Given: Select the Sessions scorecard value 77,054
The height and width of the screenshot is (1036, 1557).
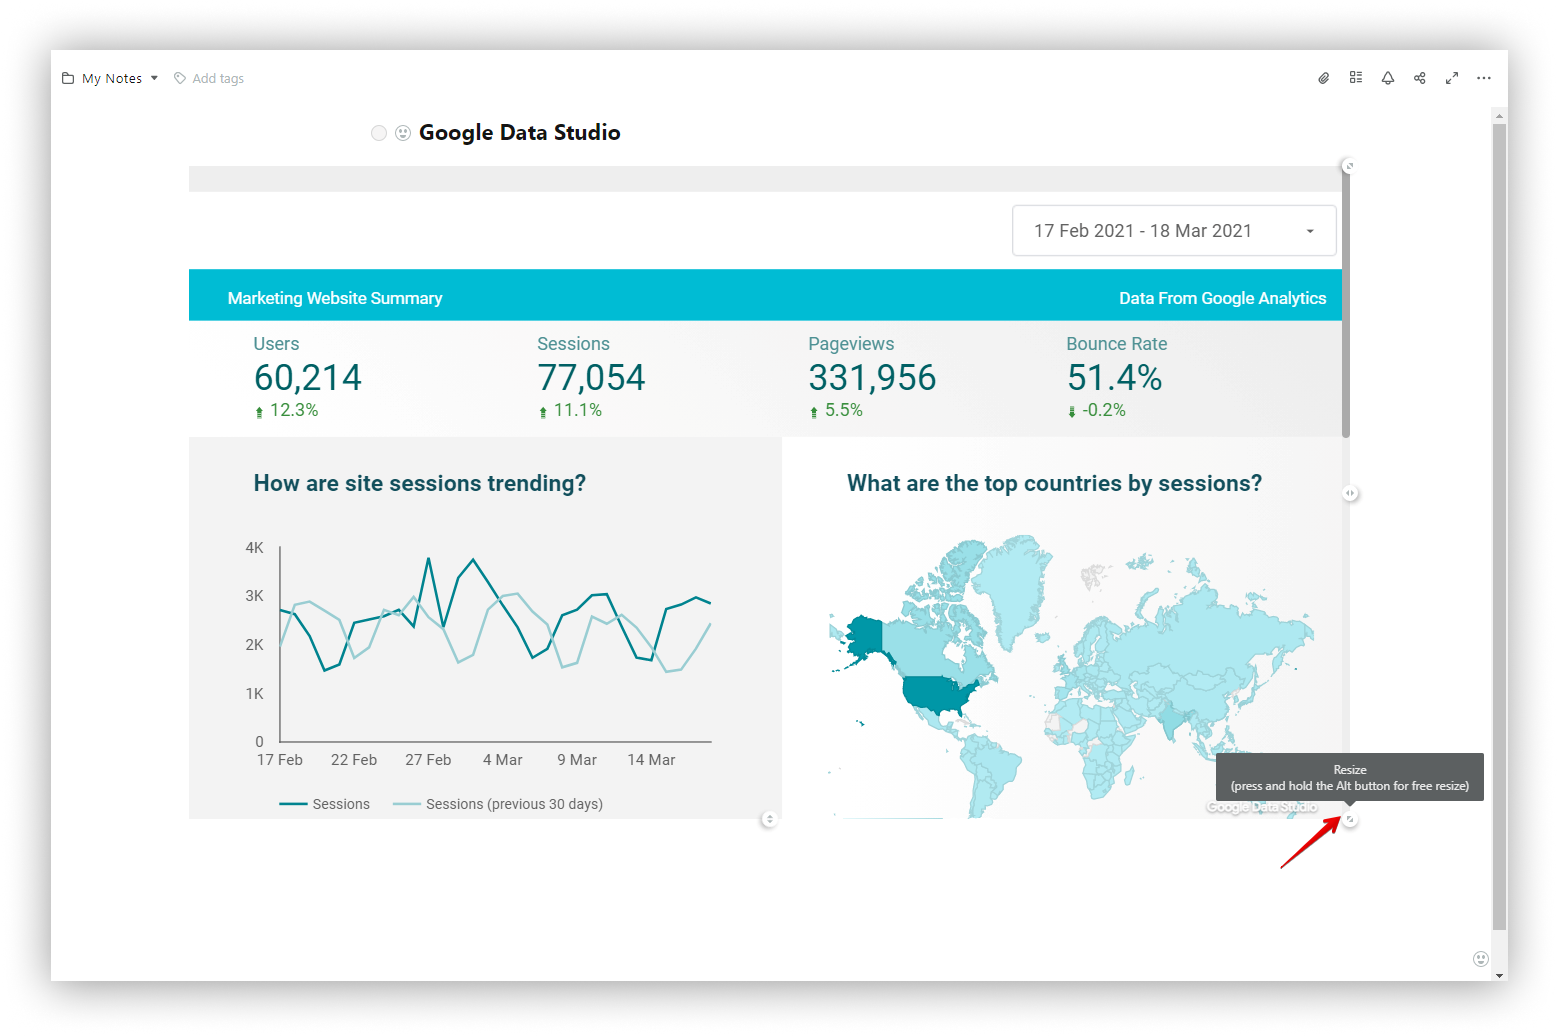Looking at the screenshot, I should coord(591,378).
